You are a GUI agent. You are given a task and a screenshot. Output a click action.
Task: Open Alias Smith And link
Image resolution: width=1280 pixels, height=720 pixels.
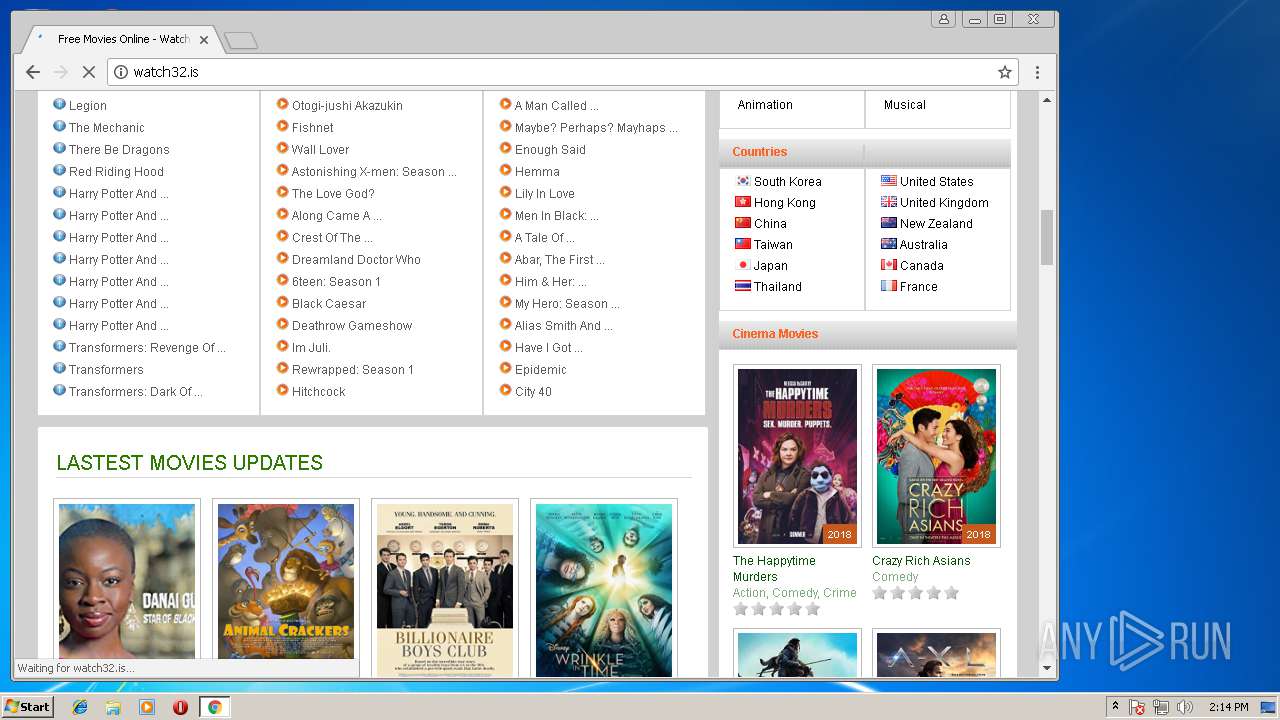click(x=564, y=326)
